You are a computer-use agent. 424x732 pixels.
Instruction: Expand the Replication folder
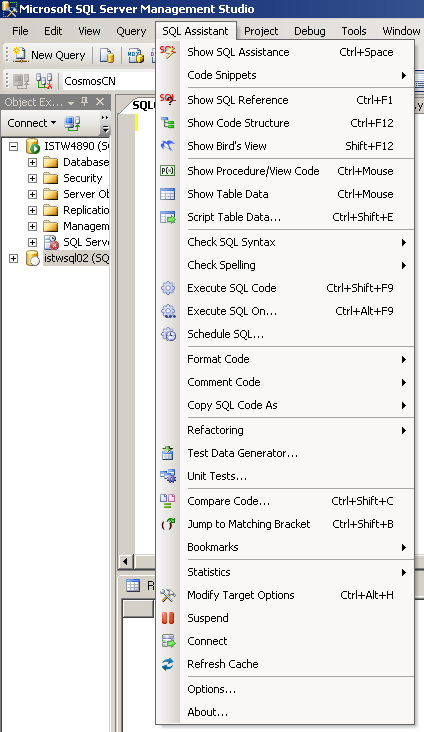pos(32,211)
